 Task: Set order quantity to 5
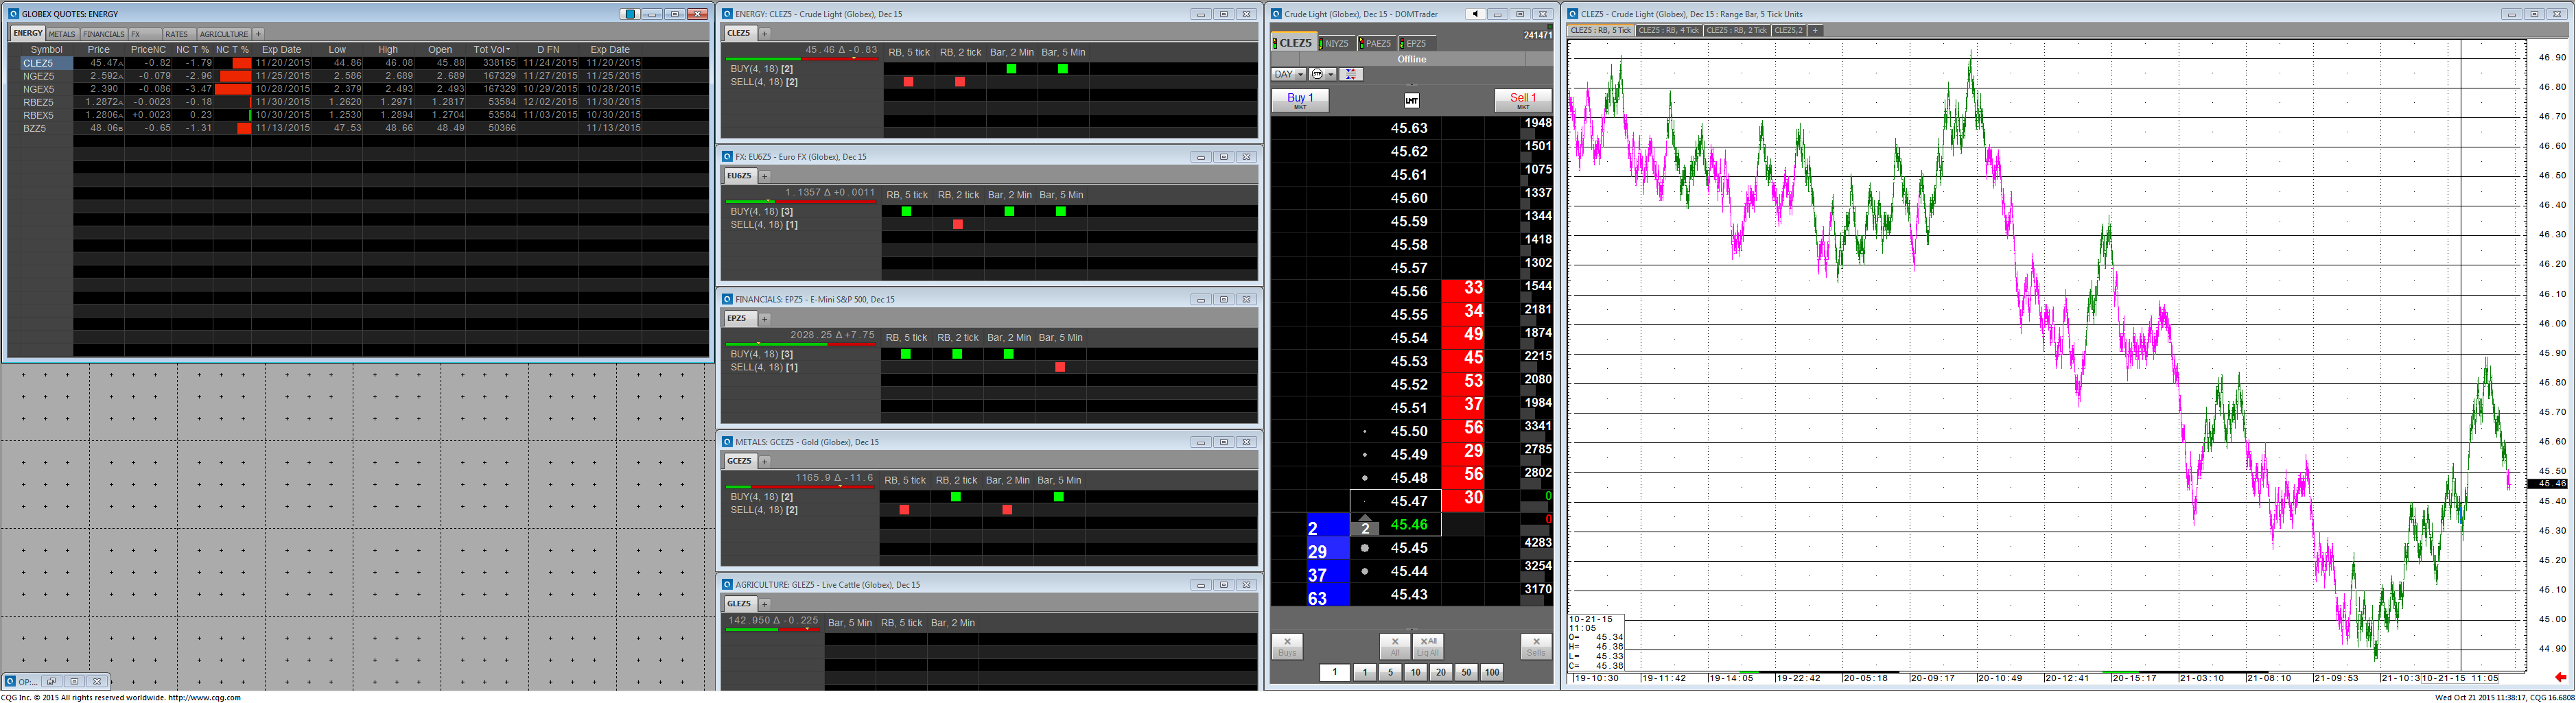(1390, 673)
